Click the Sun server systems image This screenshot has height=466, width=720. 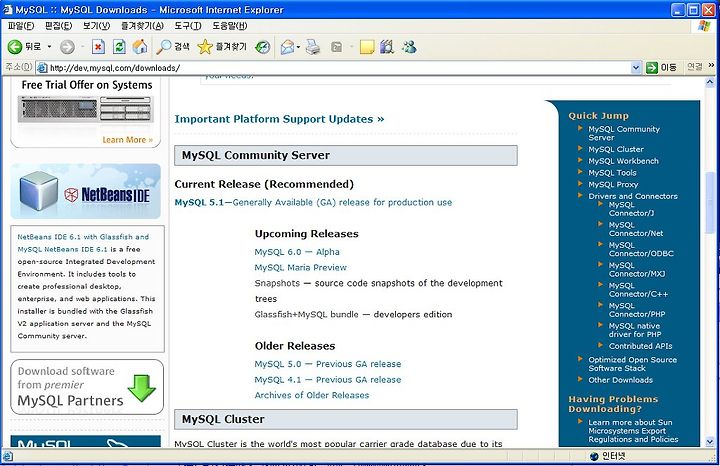coord(86,109)
